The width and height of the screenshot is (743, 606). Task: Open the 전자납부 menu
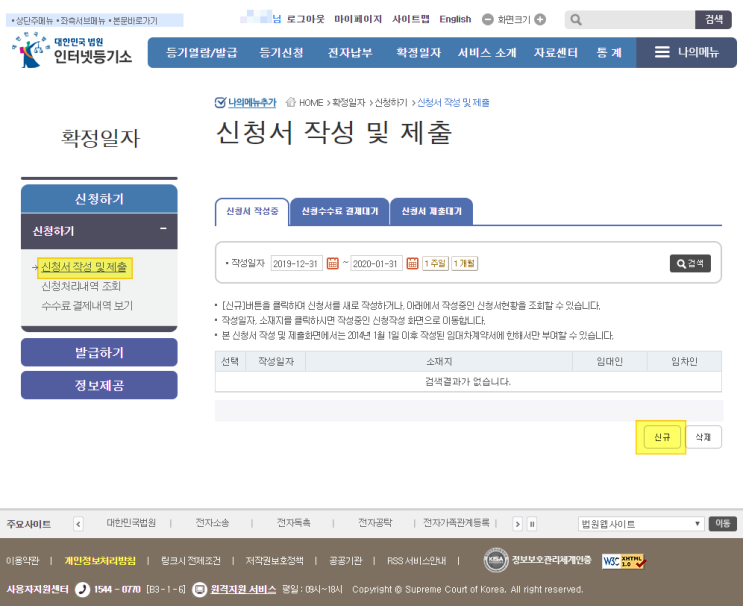tap(350, 53)
